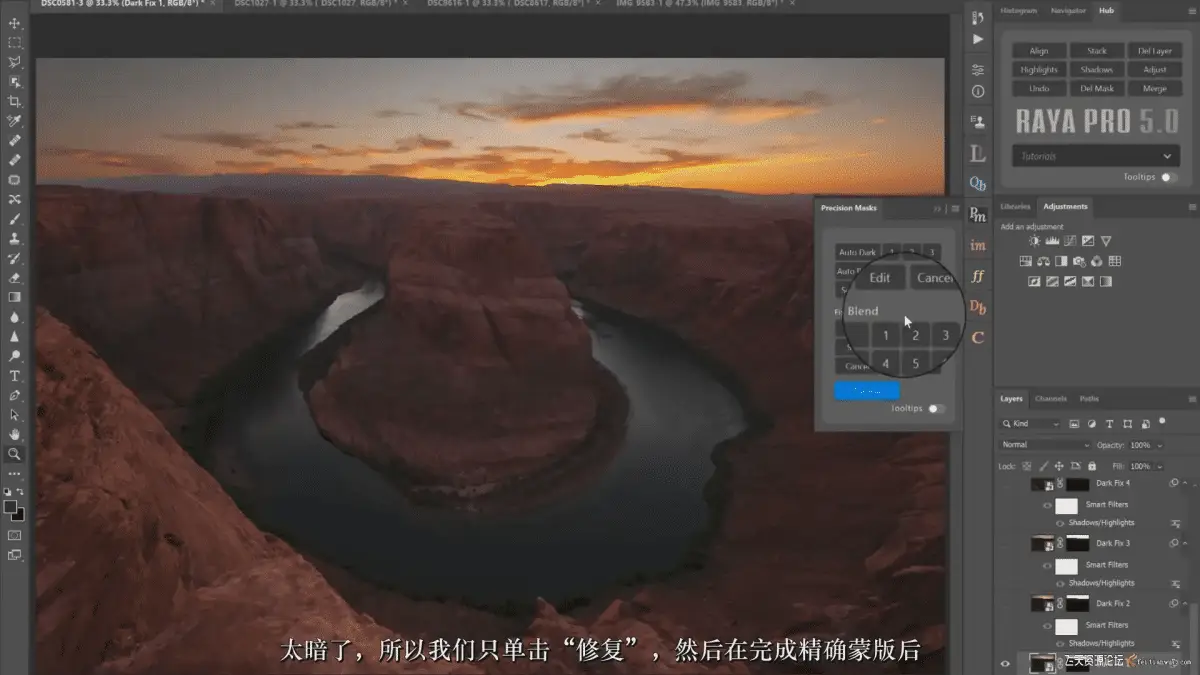Click the Del Mask button

coord(1097,89)
